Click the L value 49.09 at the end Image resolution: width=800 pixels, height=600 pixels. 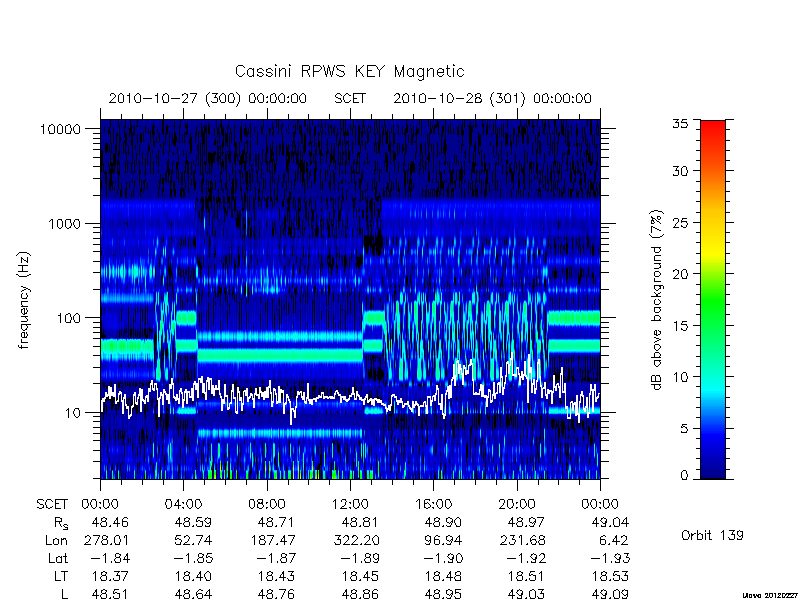(610, 594)
